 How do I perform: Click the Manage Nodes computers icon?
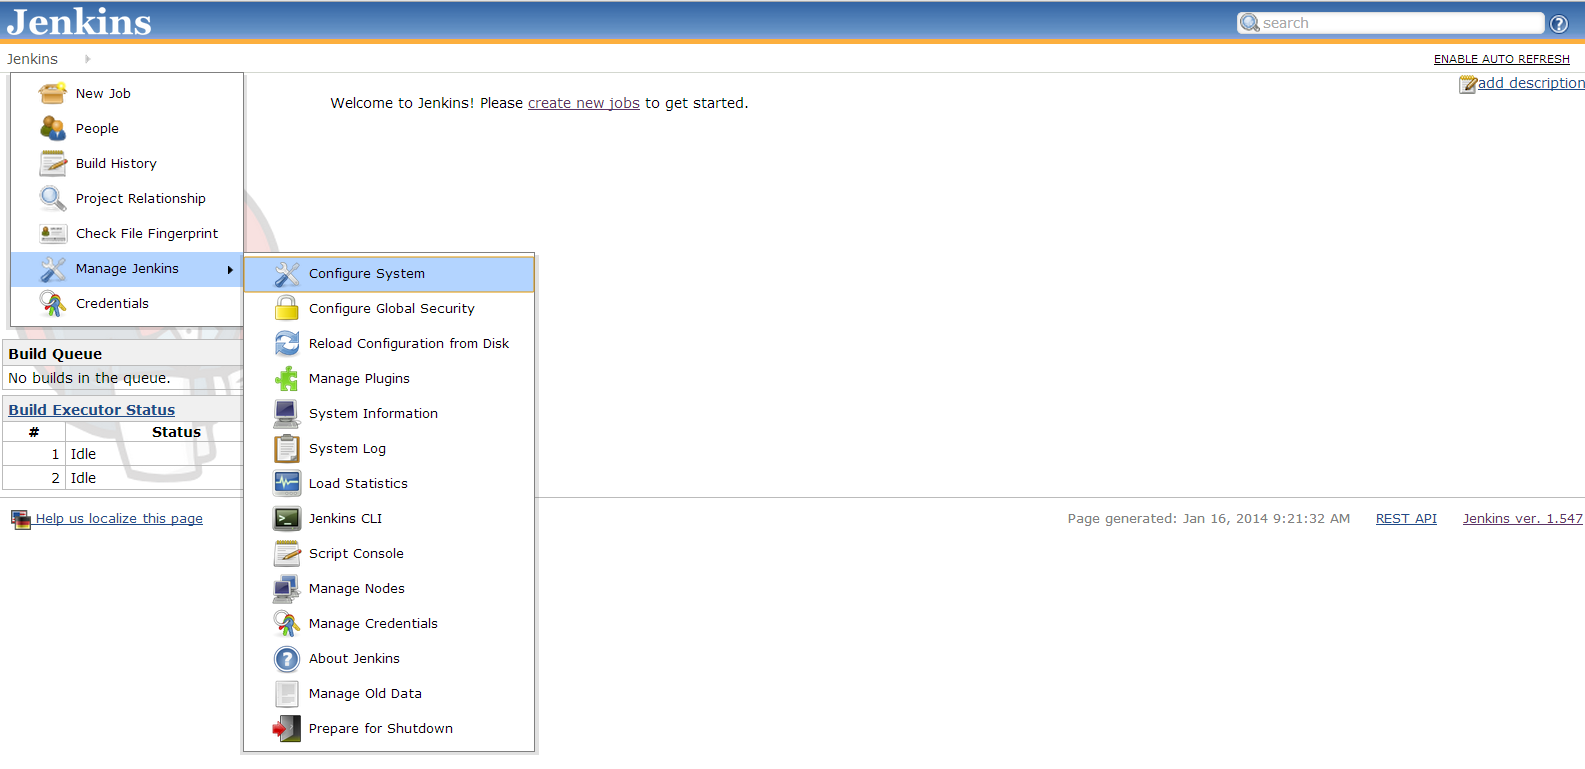point(287,588)
